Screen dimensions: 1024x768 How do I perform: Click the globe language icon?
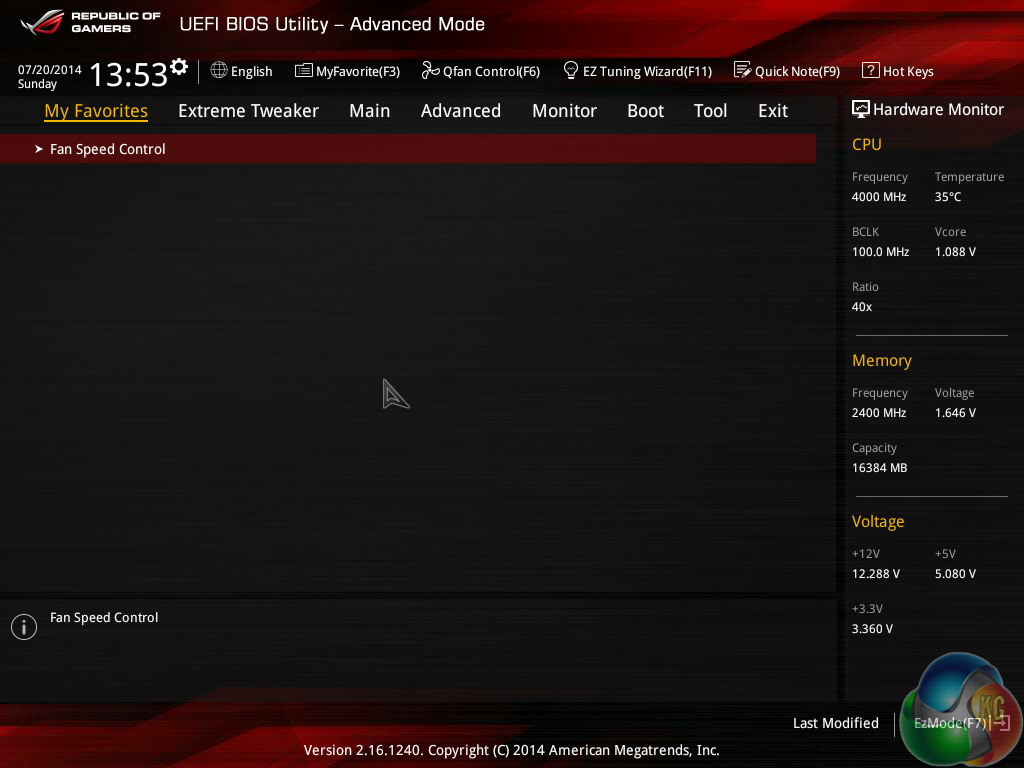click(219, 70)
